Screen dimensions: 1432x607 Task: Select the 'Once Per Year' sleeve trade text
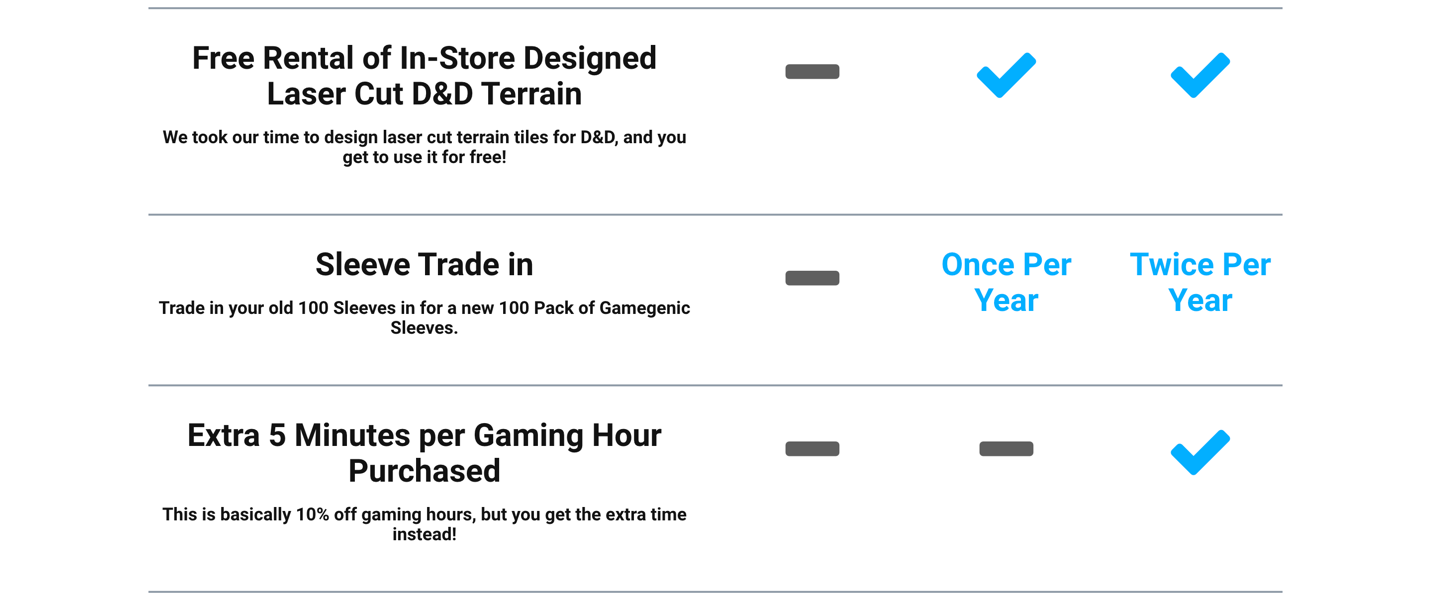[x=1006, y=282]
